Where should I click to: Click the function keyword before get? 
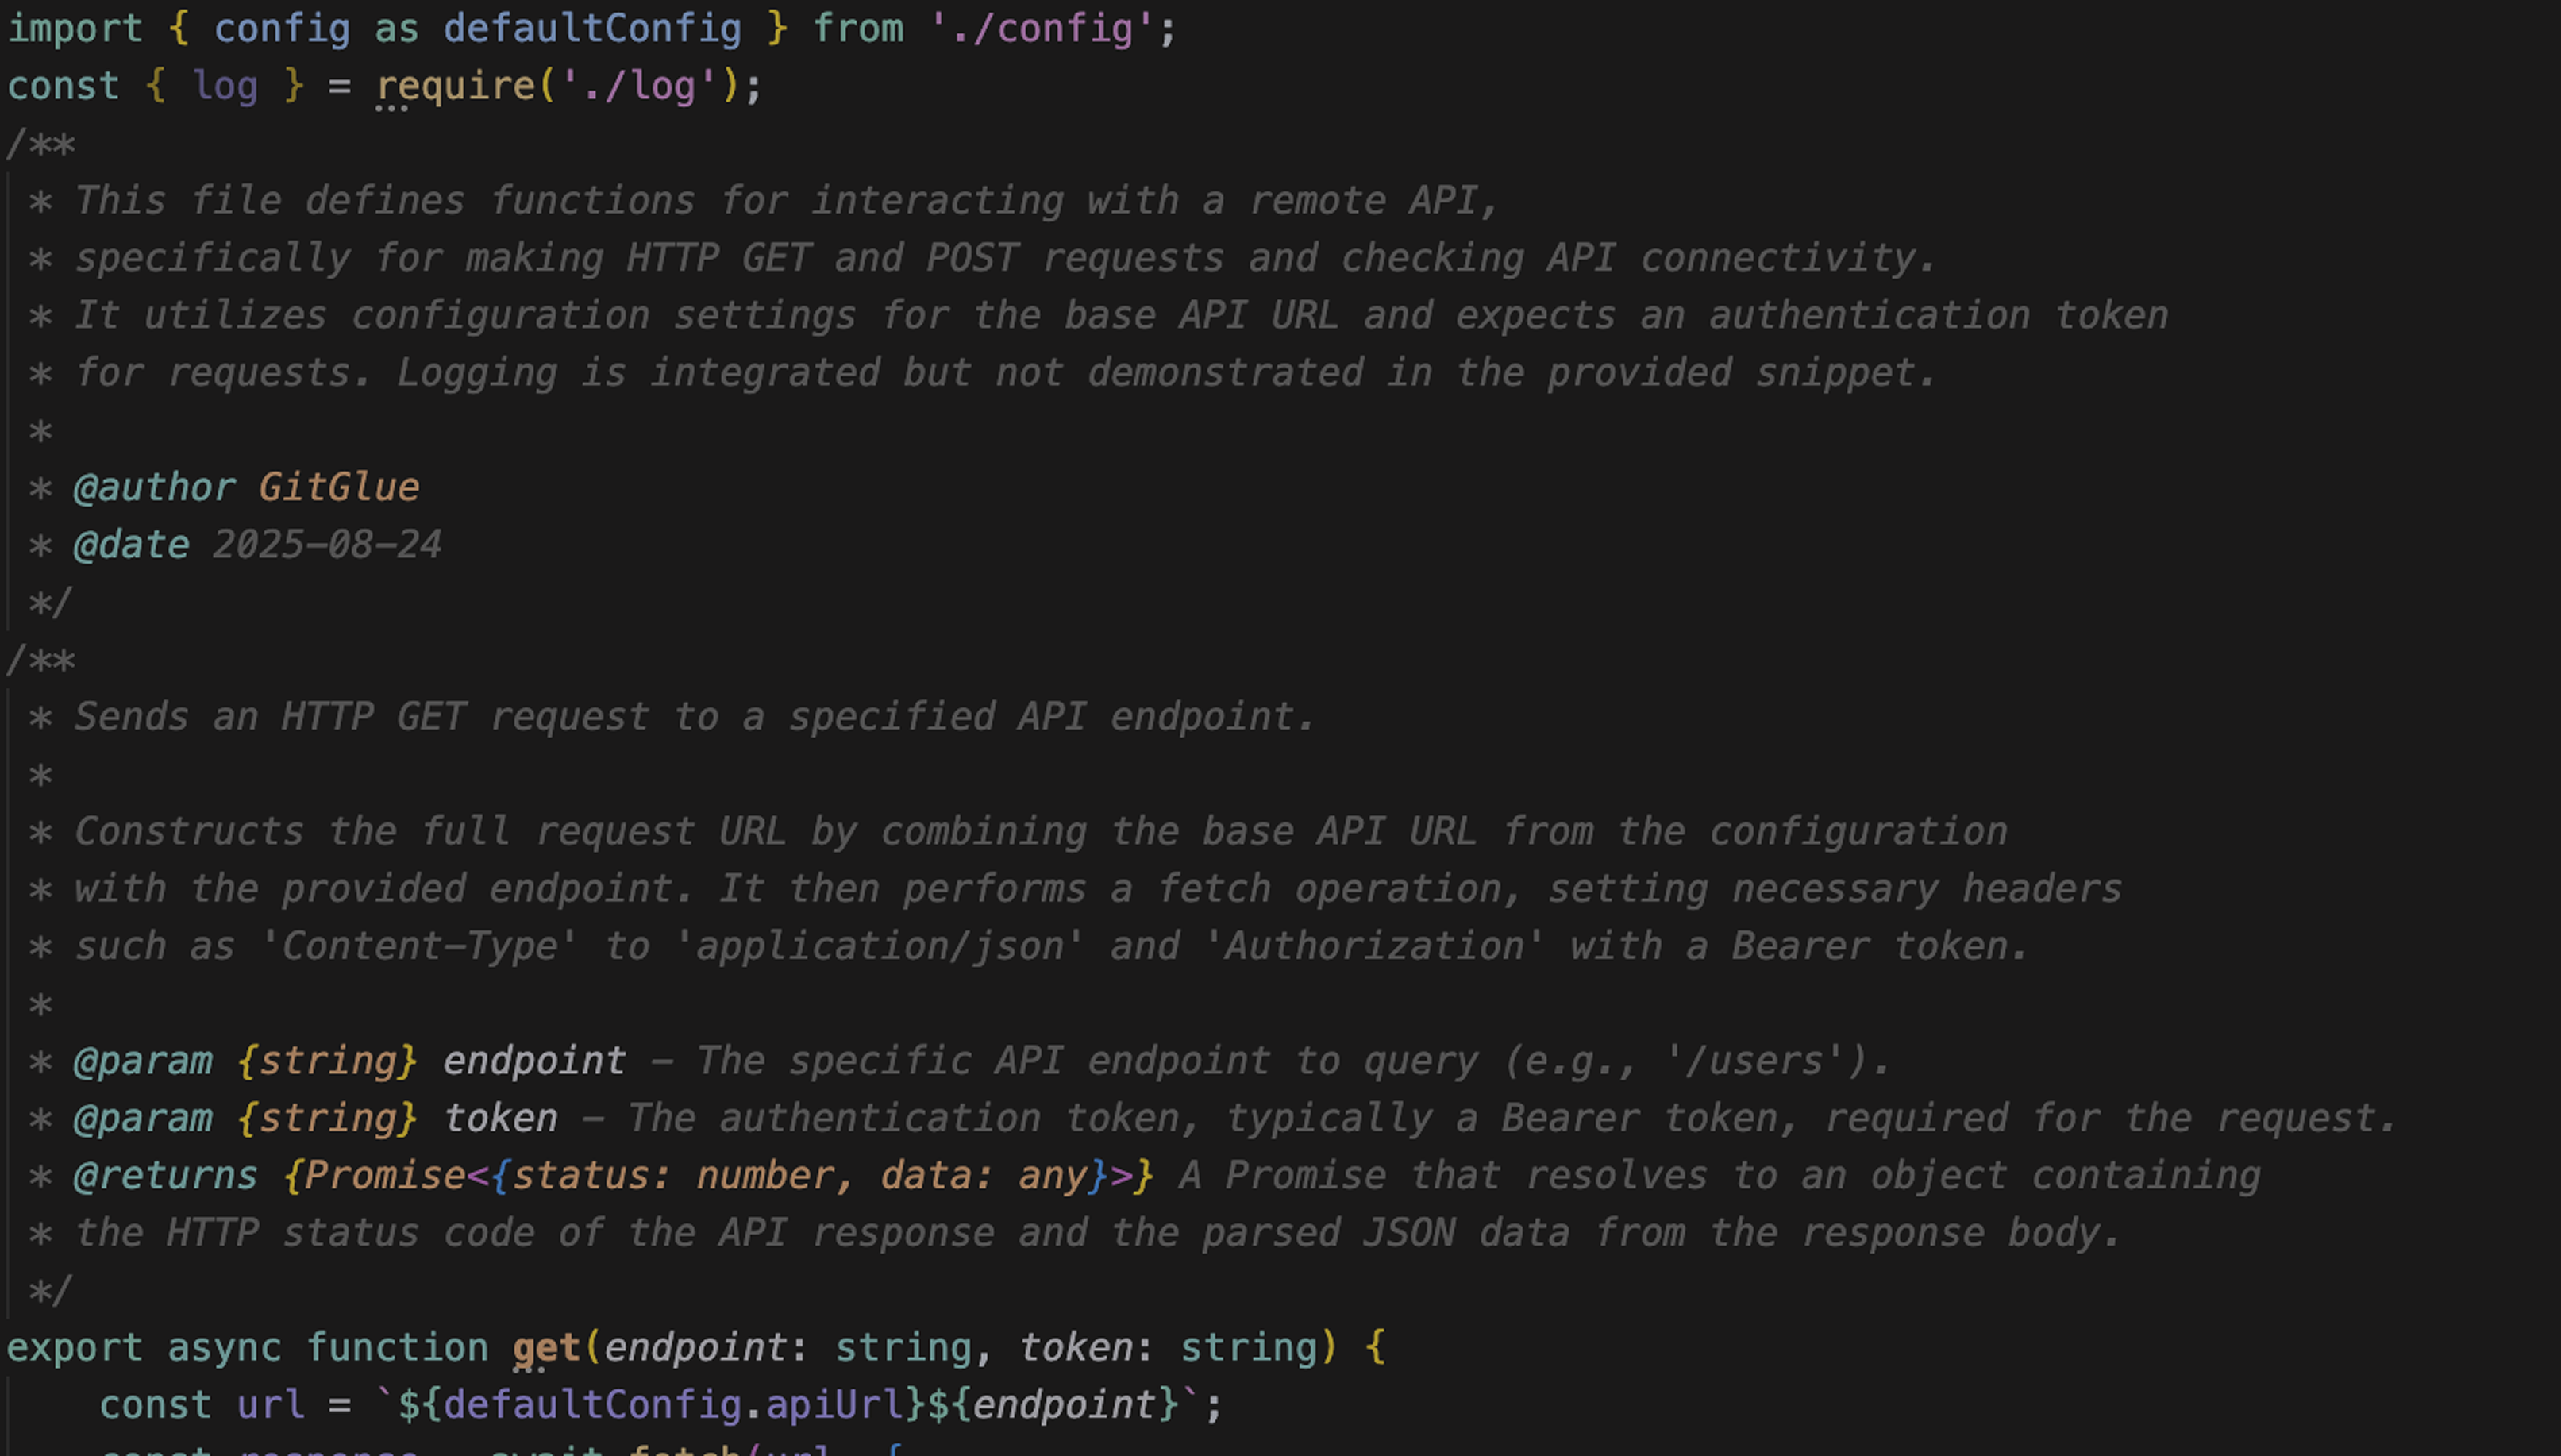397,1348
